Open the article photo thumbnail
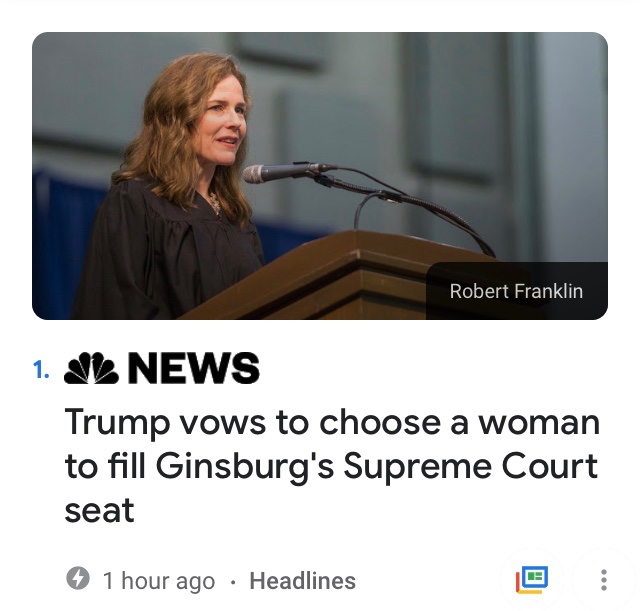Viewport: 640px width, 611px height. click(320, 176)
